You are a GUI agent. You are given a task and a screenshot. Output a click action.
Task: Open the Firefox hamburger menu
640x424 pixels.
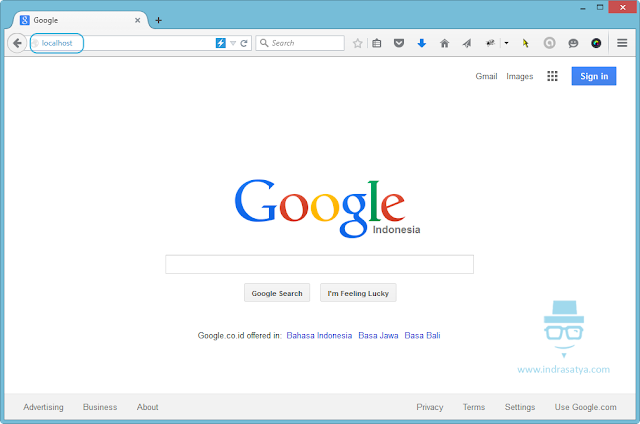622,43
